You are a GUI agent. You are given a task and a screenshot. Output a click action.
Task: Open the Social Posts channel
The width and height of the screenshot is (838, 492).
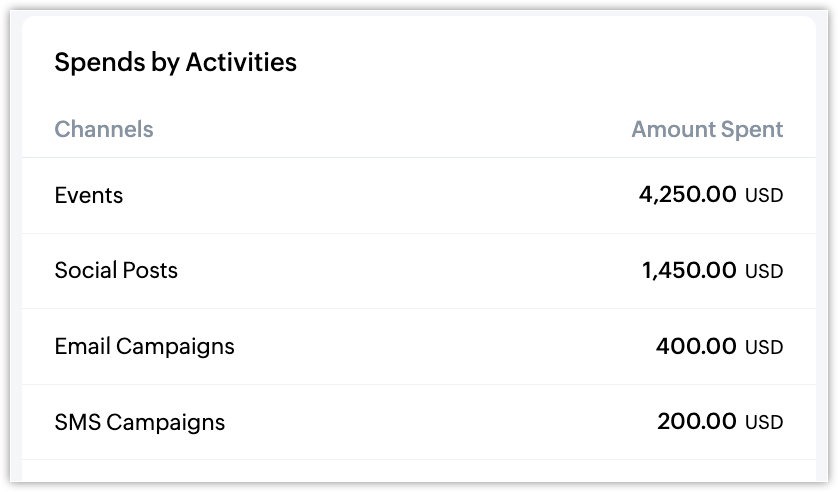116,271
